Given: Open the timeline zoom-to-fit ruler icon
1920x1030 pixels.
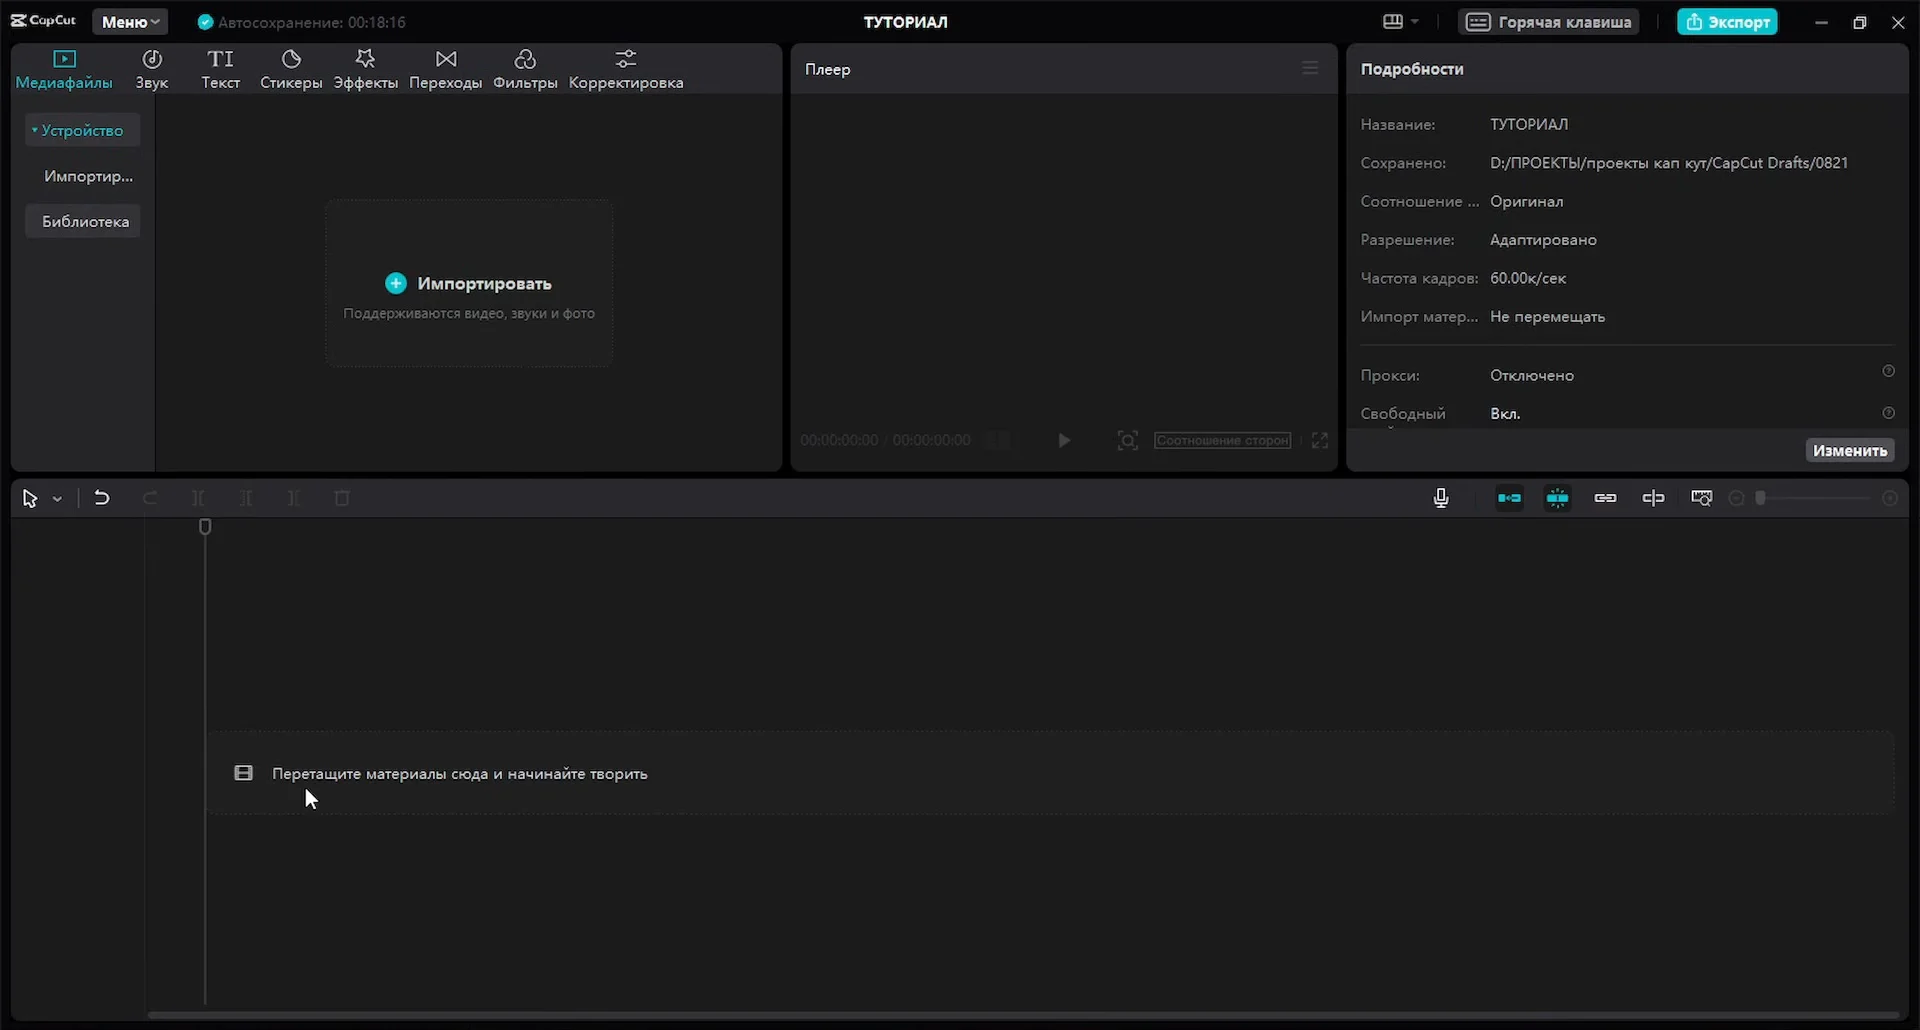Looking at the screenshot, I should click(x=1701, y=498).
